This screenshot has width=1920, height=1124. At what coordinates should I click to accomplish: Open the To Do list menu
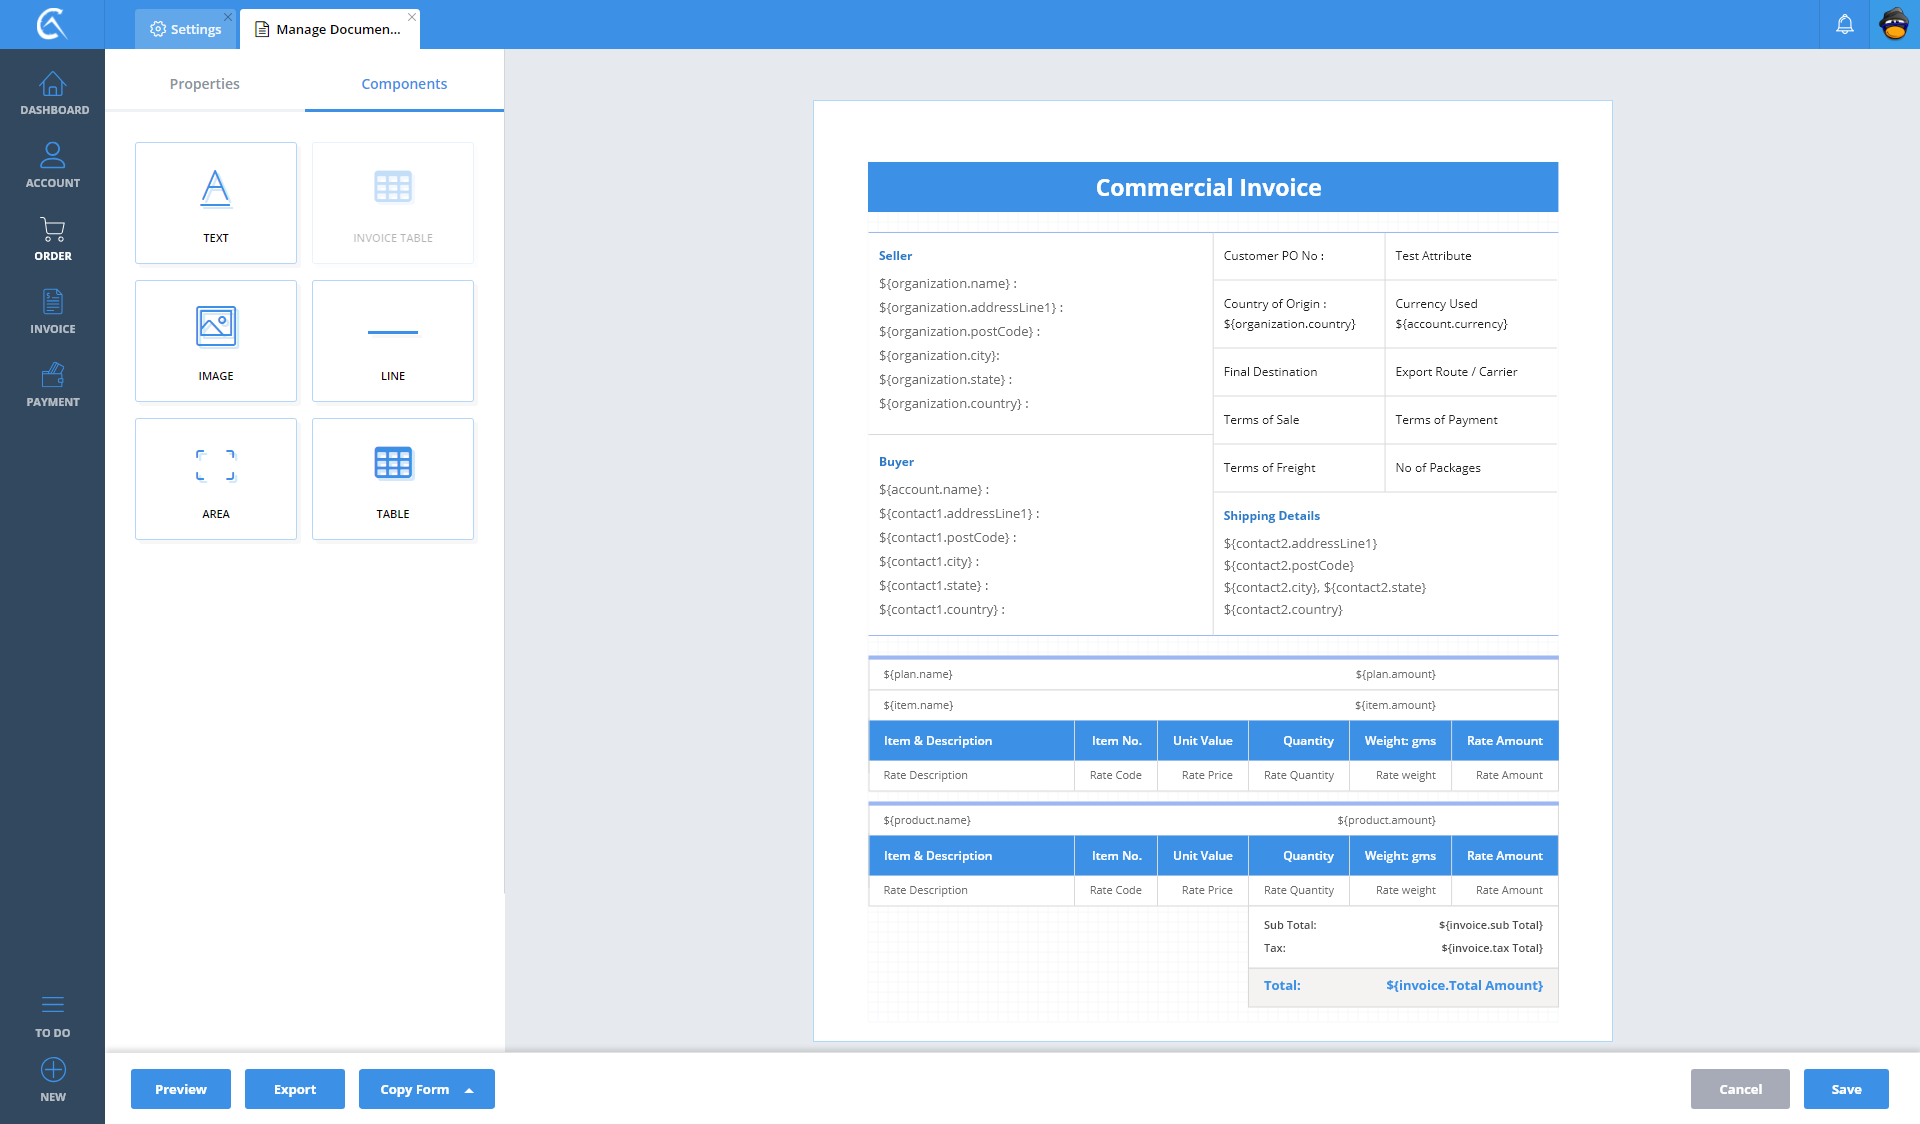[53, 1006]
